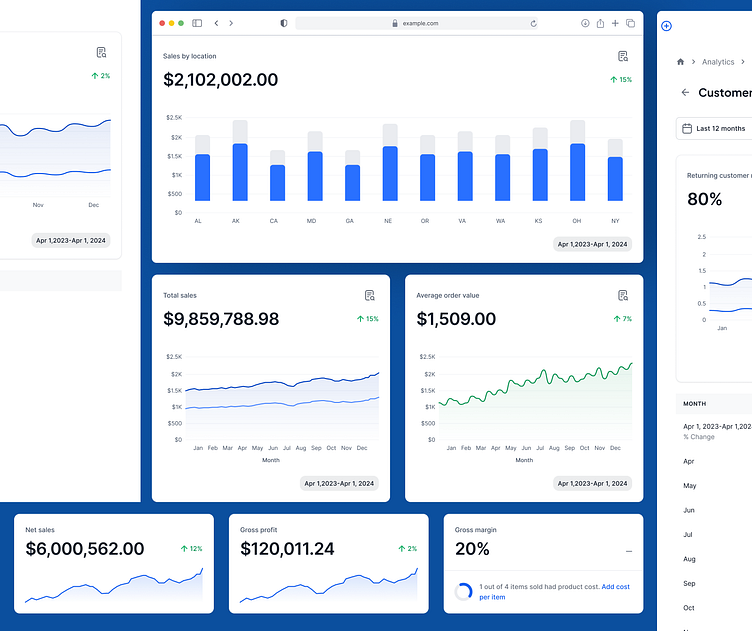Click the NY bar in sales chart

615,178
